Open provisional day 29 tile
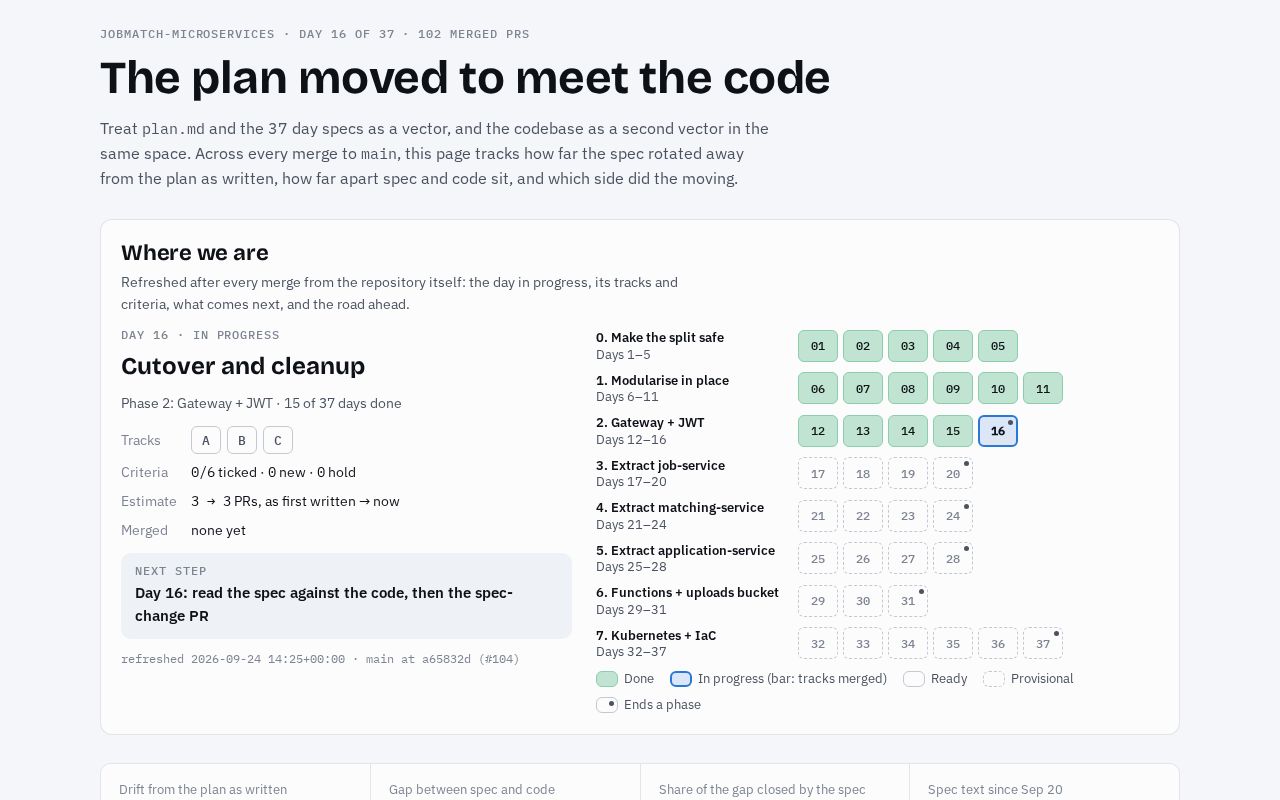 coord(818,601)
